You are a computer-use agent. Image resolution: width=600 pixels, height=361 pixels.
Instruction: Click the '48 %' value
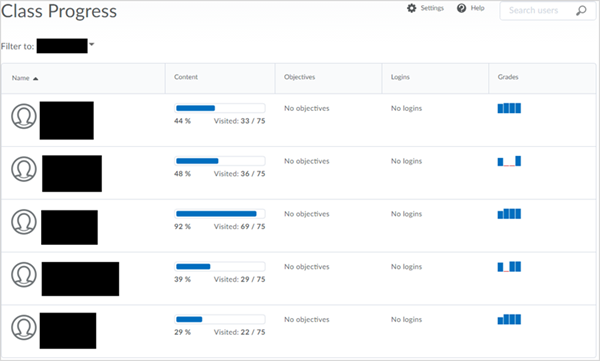[x=182, y=174]
